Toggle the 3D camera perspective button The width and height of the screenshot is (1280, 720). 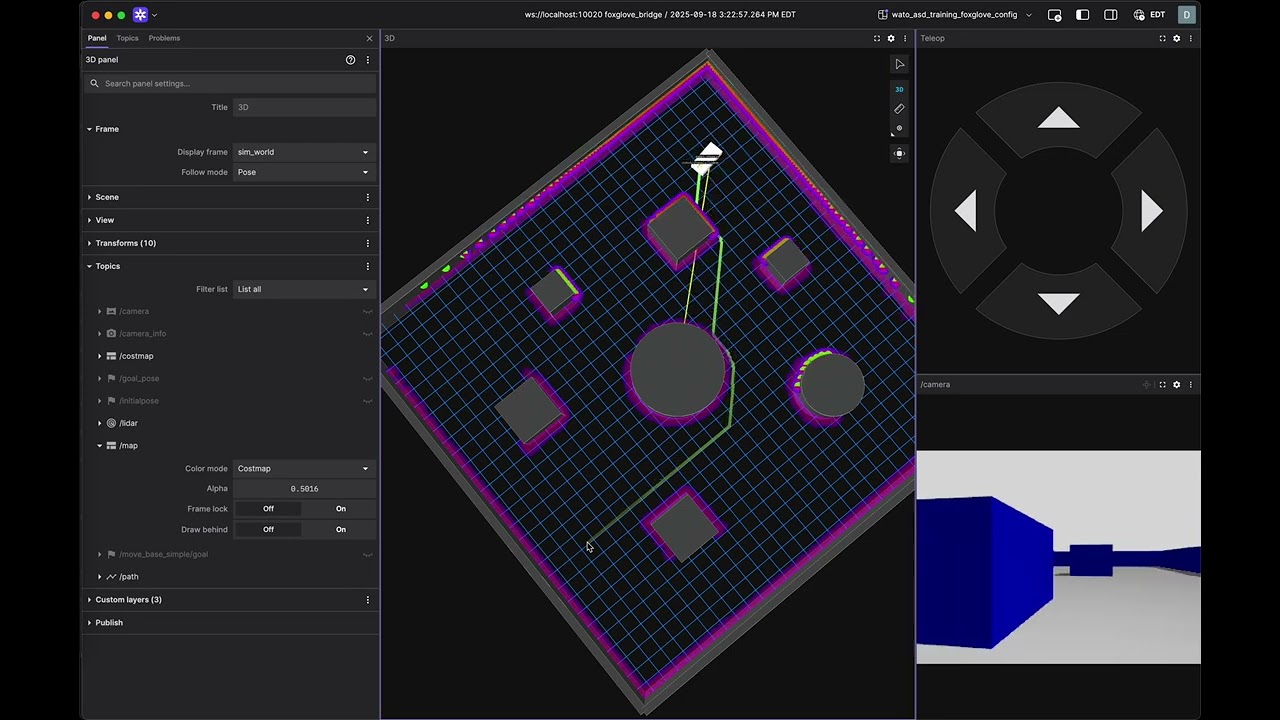(x=899, y=89)
